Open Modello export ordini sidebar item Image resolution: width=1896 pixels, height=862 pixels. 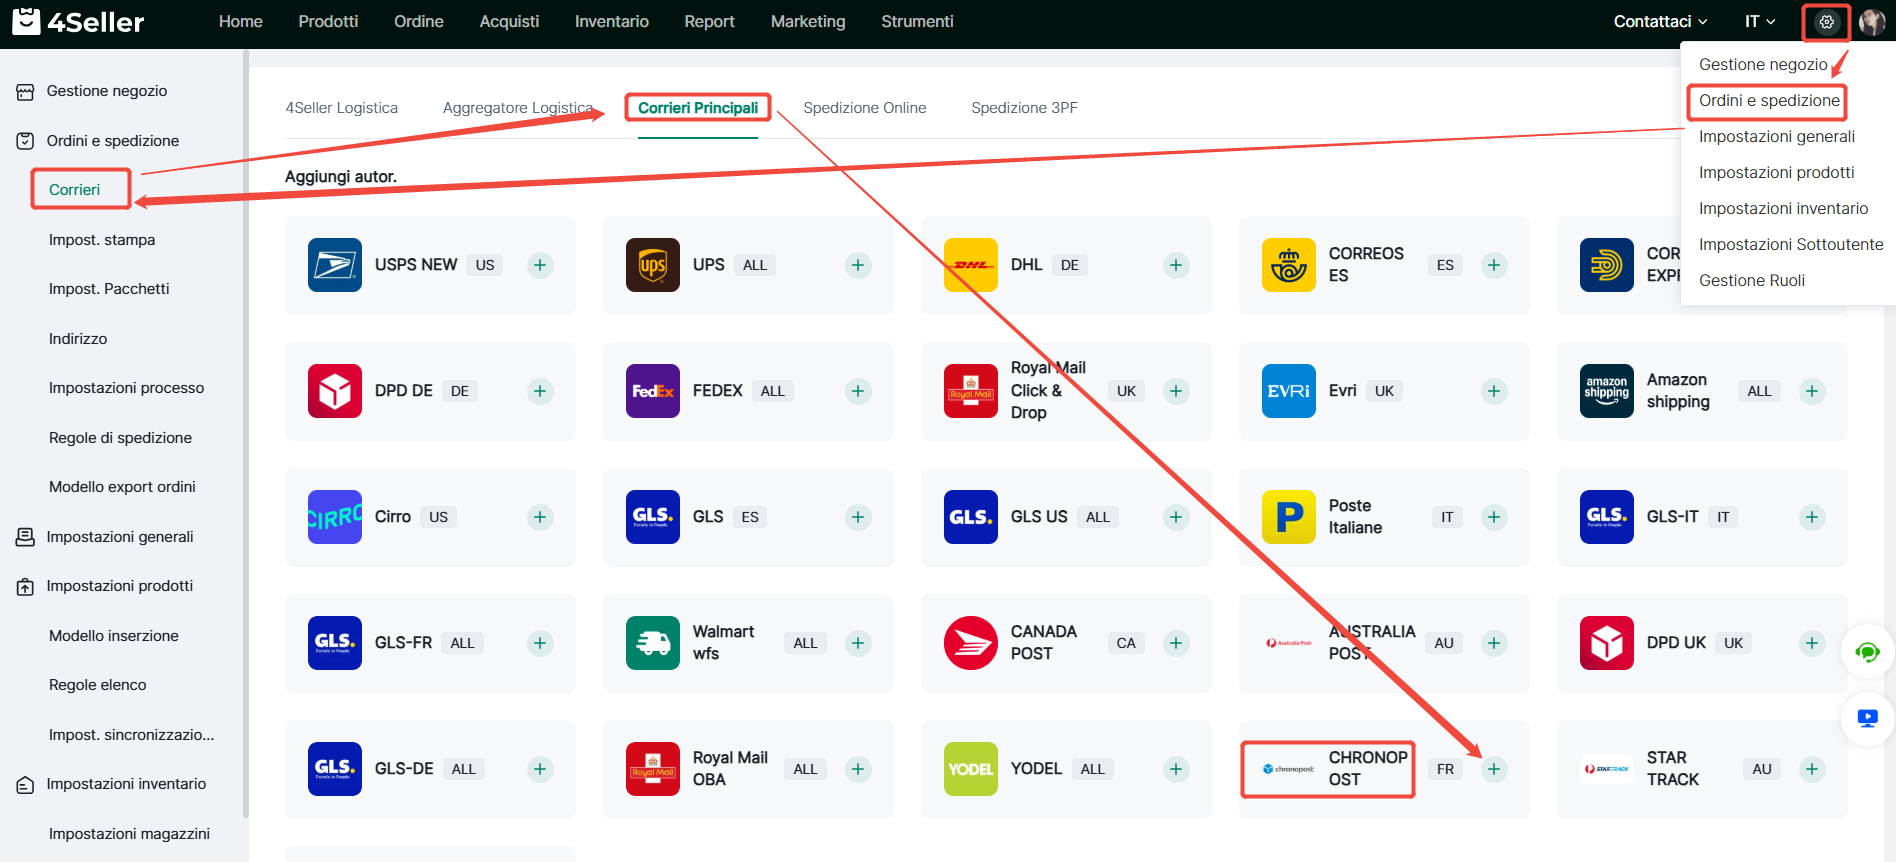coord(122,487)
